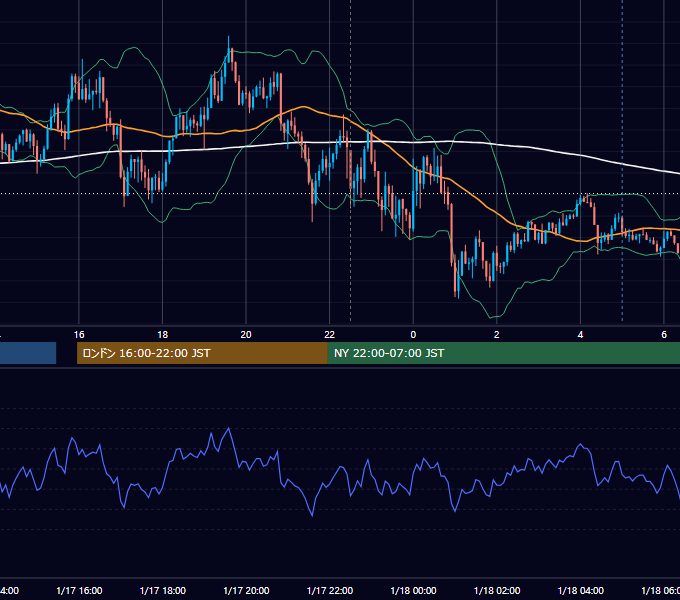Click hour label 6 on upper axis

pyautogui.click(x=664, y=335)
